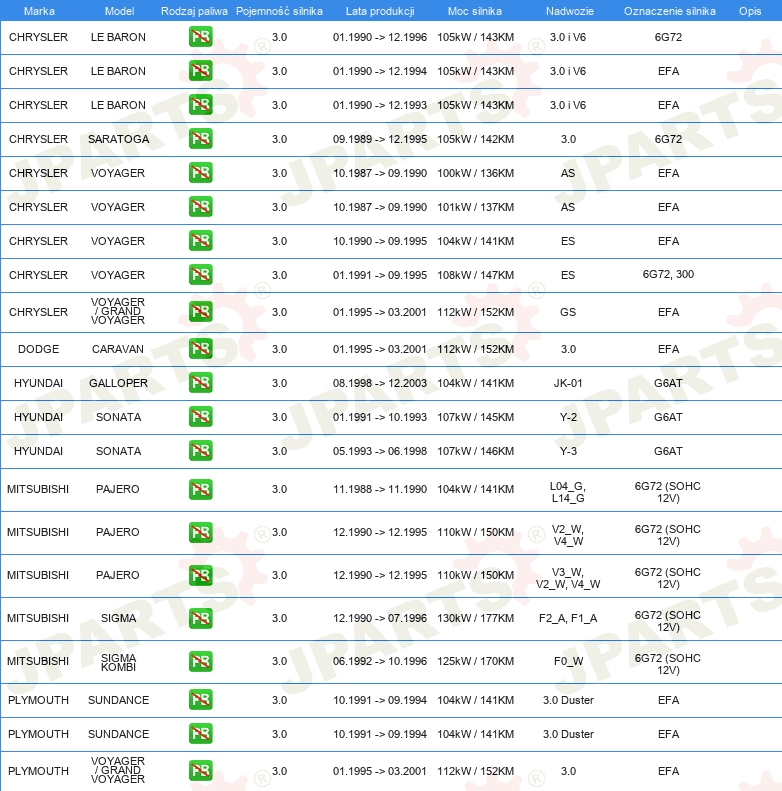782x791 pixels.
Task: Click the body code 'F0_W'
Action: point(568,661)
